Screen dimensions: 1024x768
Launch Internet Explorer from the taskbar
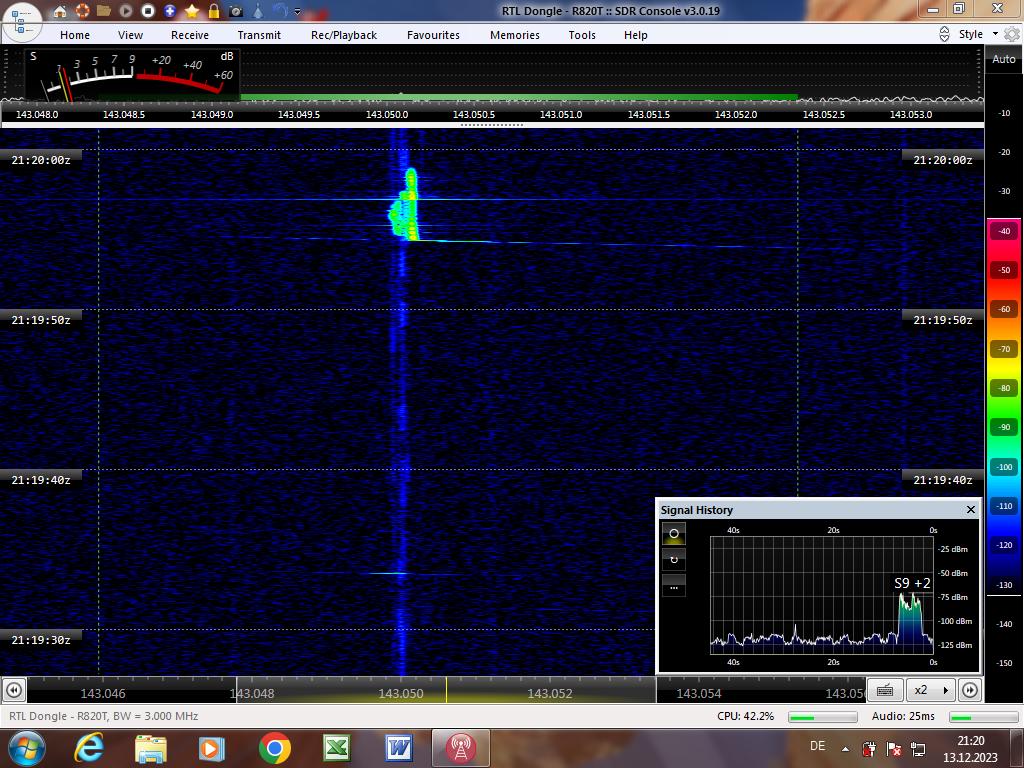point(89,748)
